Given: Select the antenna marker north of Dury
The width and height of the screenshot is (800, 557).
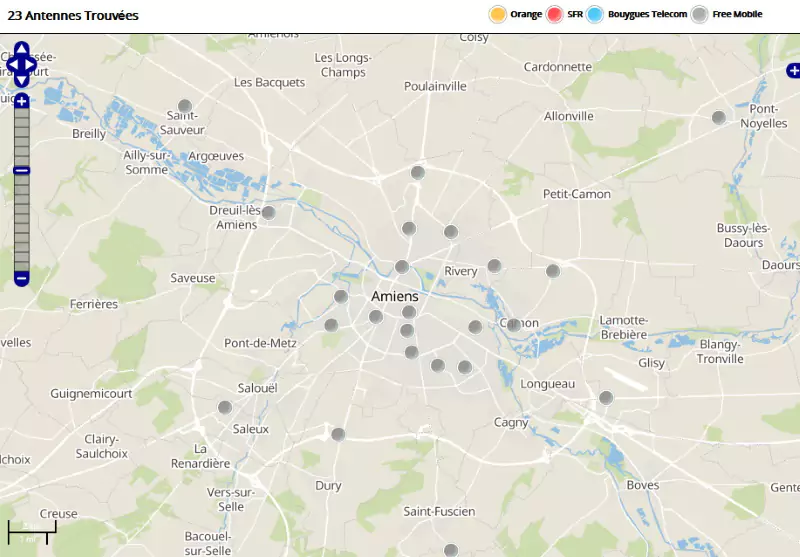Looking at the screenshot, I should point(338,434).
